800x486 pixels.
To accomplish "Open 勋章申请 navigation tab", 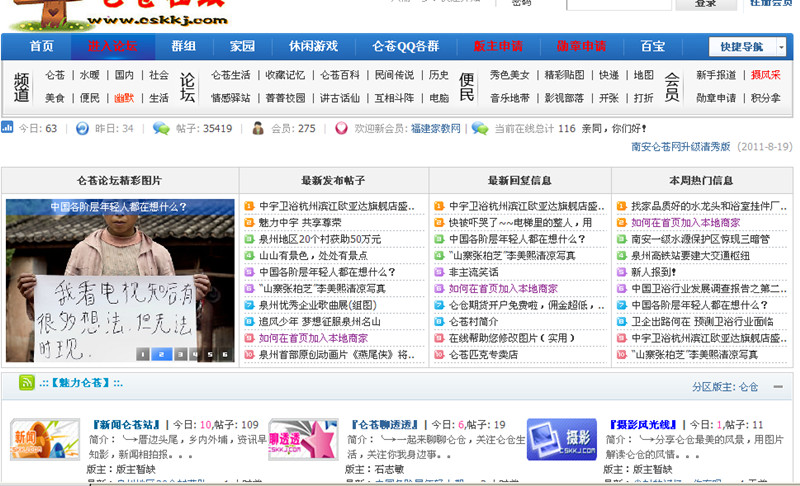I will click(x=581, y=46).
